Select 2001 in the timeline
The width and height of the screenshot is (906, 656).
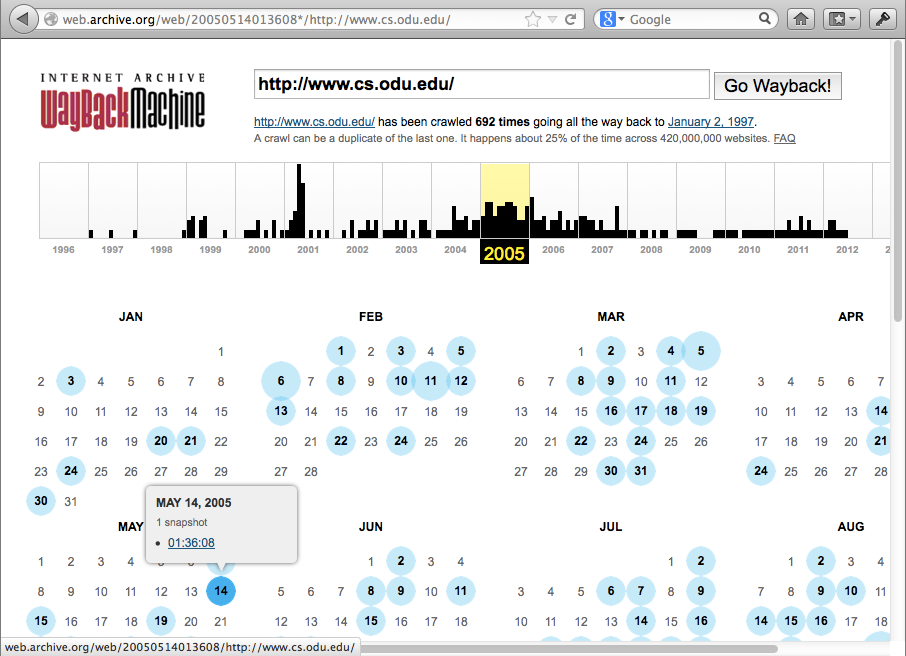pyautogui.click(x=308, y=250)
